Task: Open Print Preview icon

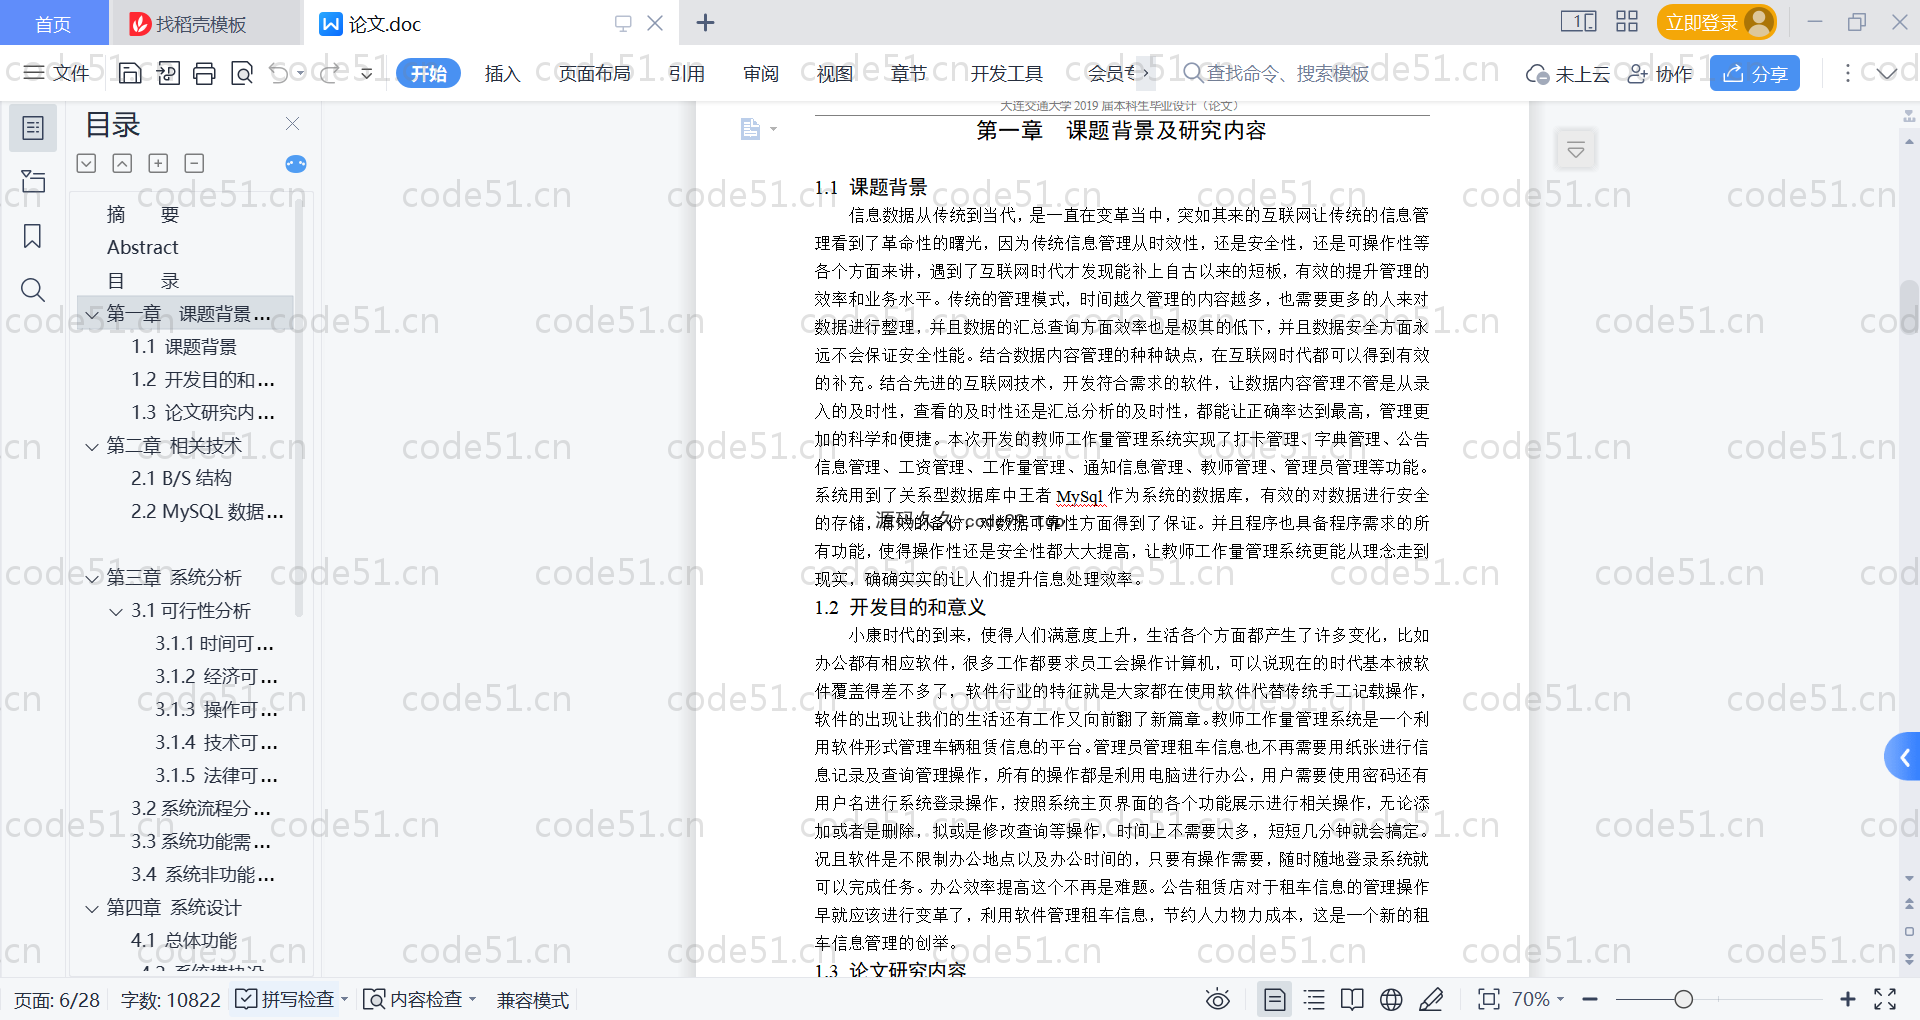Action: [x=242, y=73]
